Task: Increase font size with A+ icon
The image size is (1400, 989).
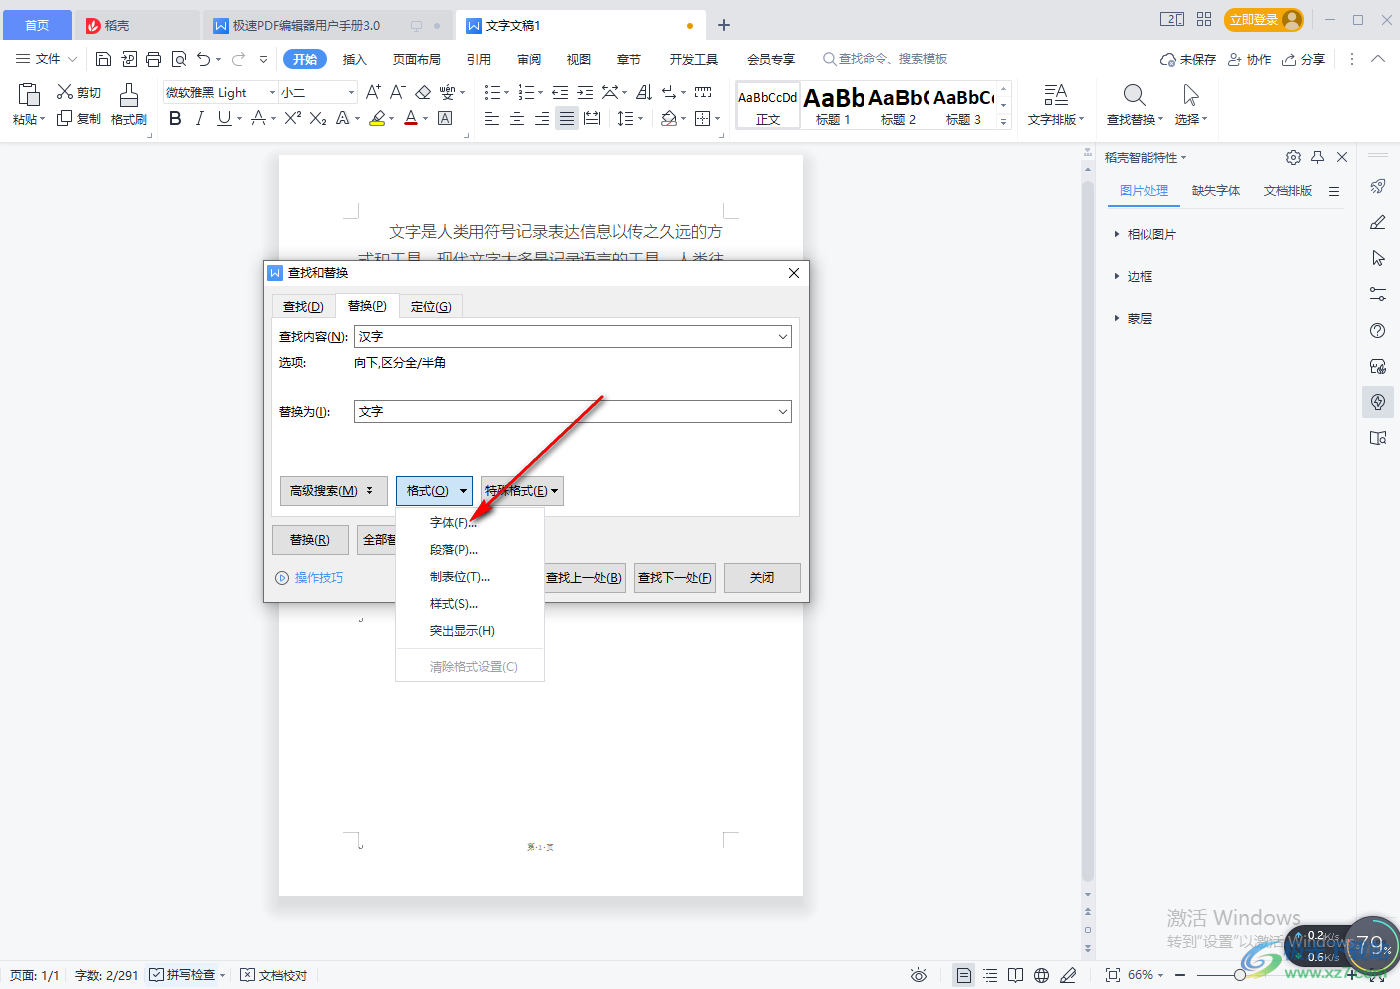Action: pos(373,92)
